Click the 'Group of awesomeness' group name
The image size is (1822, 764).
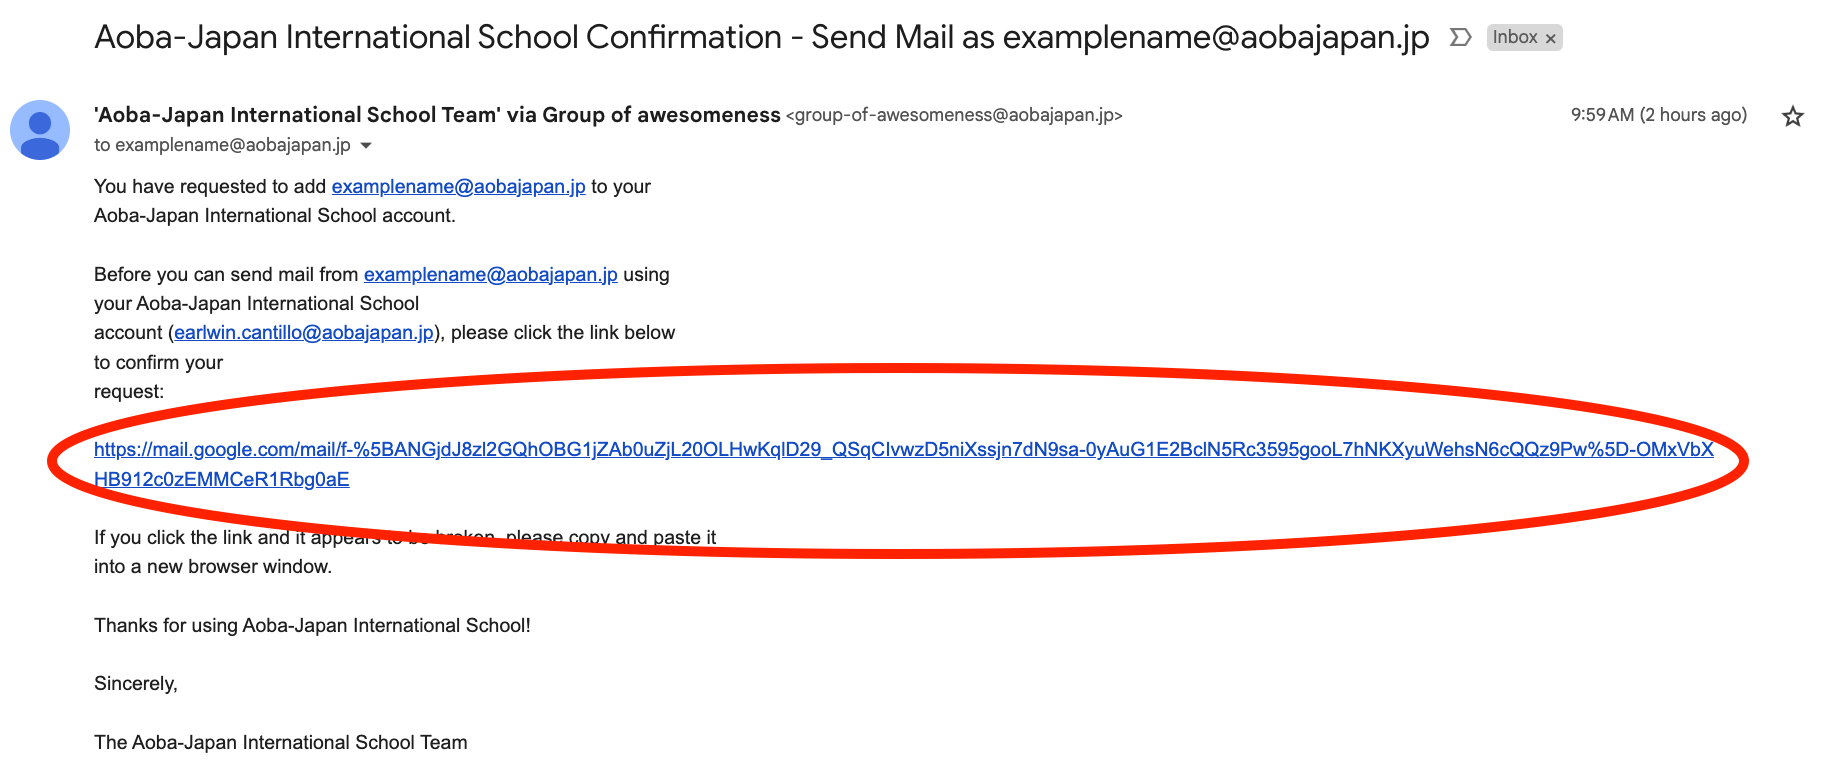tap(661, 115)
